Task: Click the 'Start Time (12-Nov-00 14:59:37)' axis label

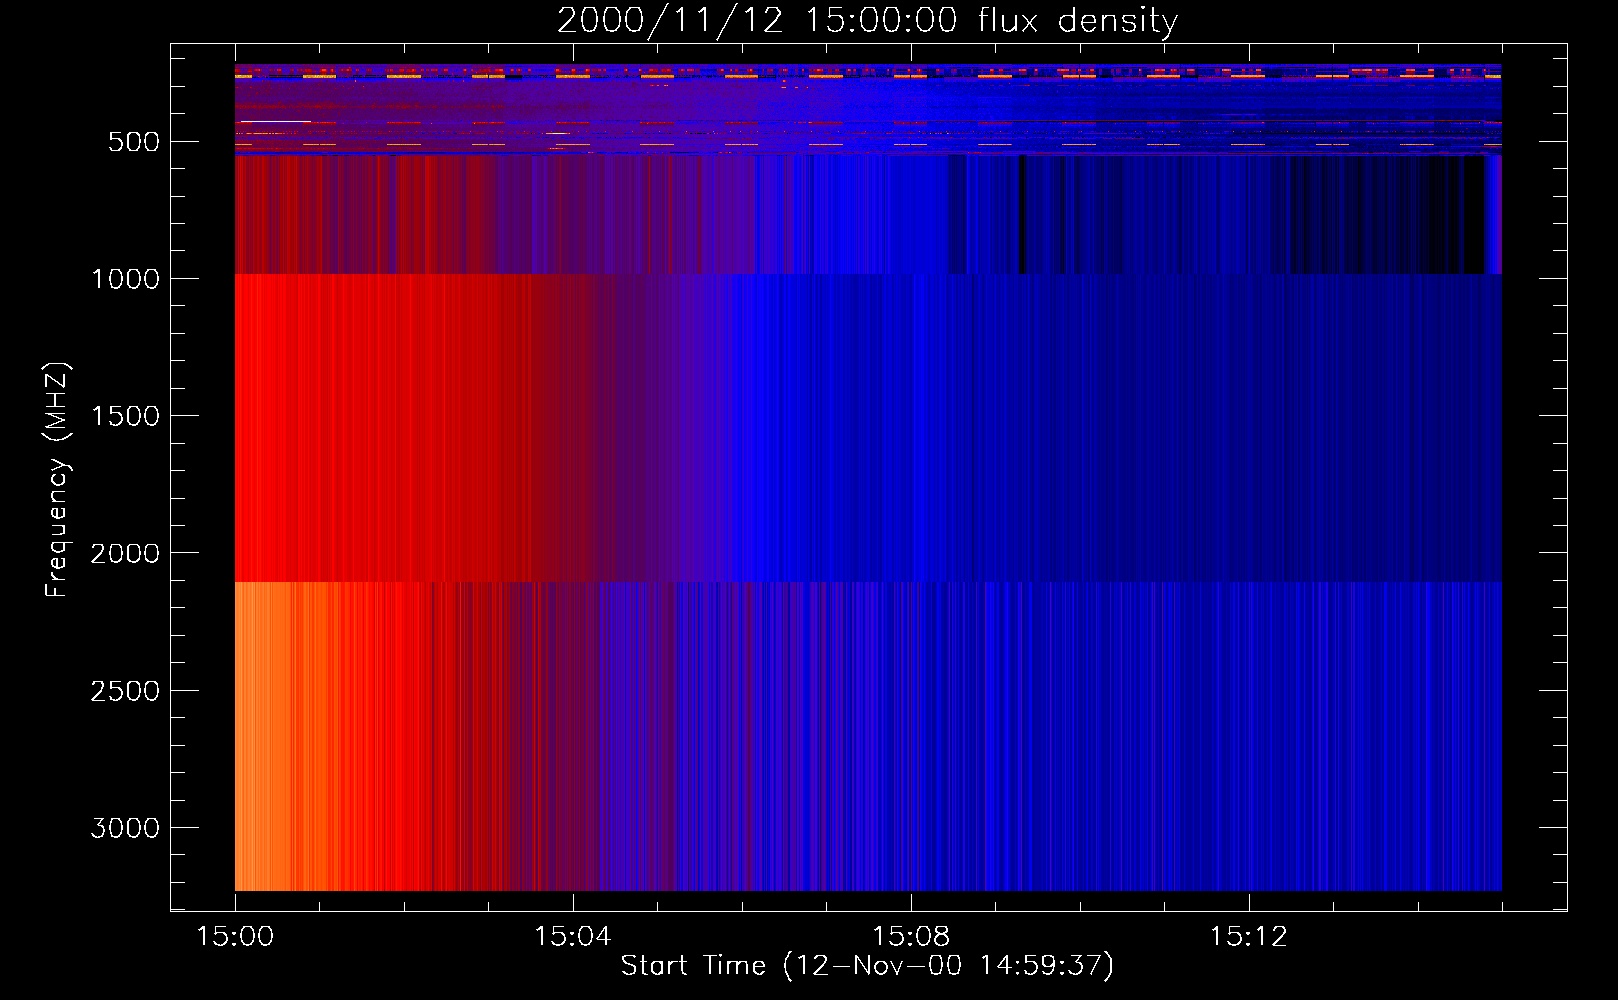Action: click(x=867, y=966)
